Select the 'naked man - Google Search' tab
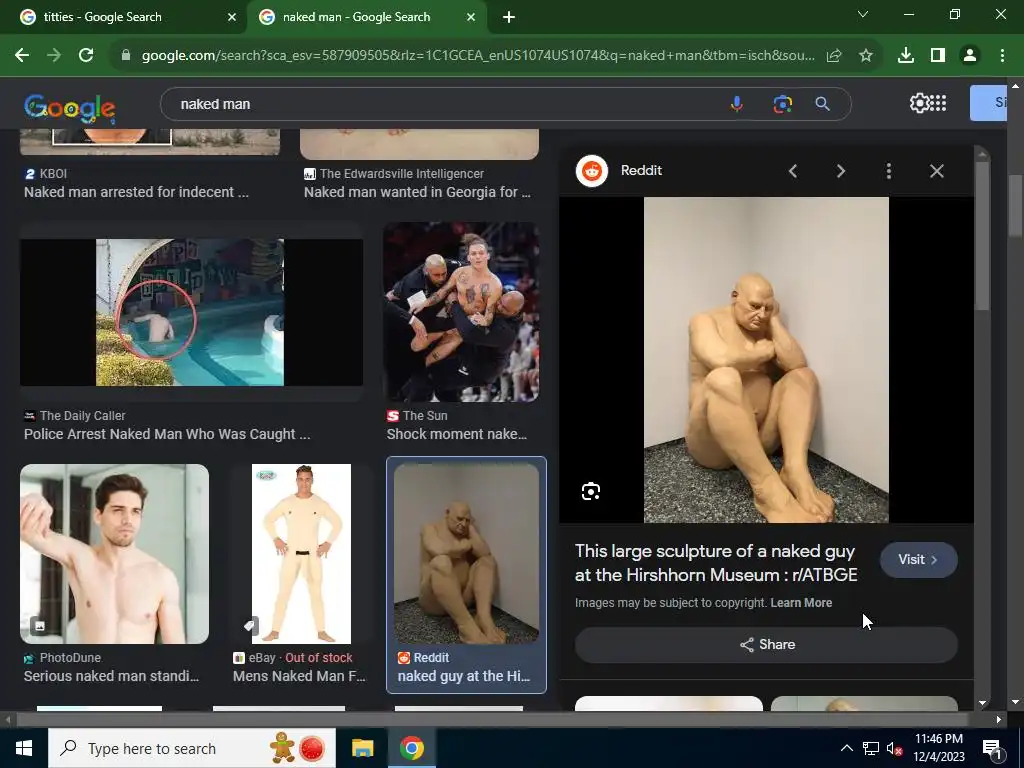The image size is (1024, 768). (366, 17)
